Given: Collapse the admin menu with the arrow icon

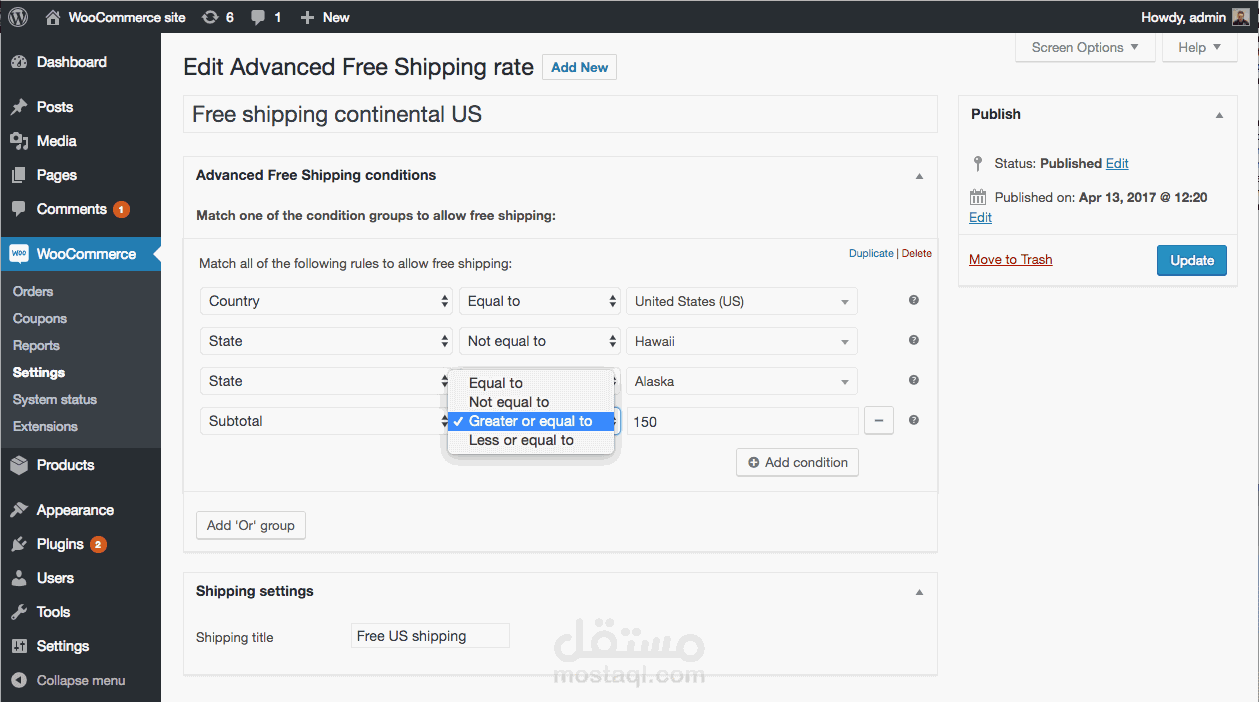Looking at the screenshot, I should pos(22,681).
